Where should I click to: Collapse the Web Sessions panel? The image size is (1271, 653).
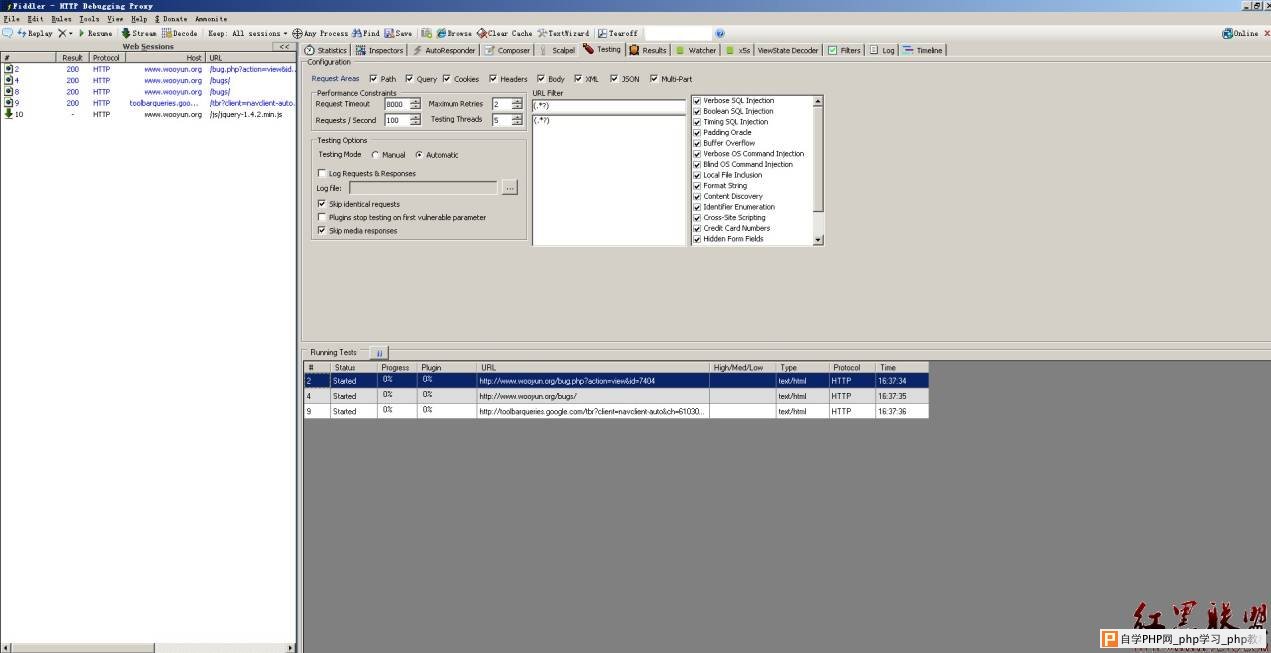point(284,46)
